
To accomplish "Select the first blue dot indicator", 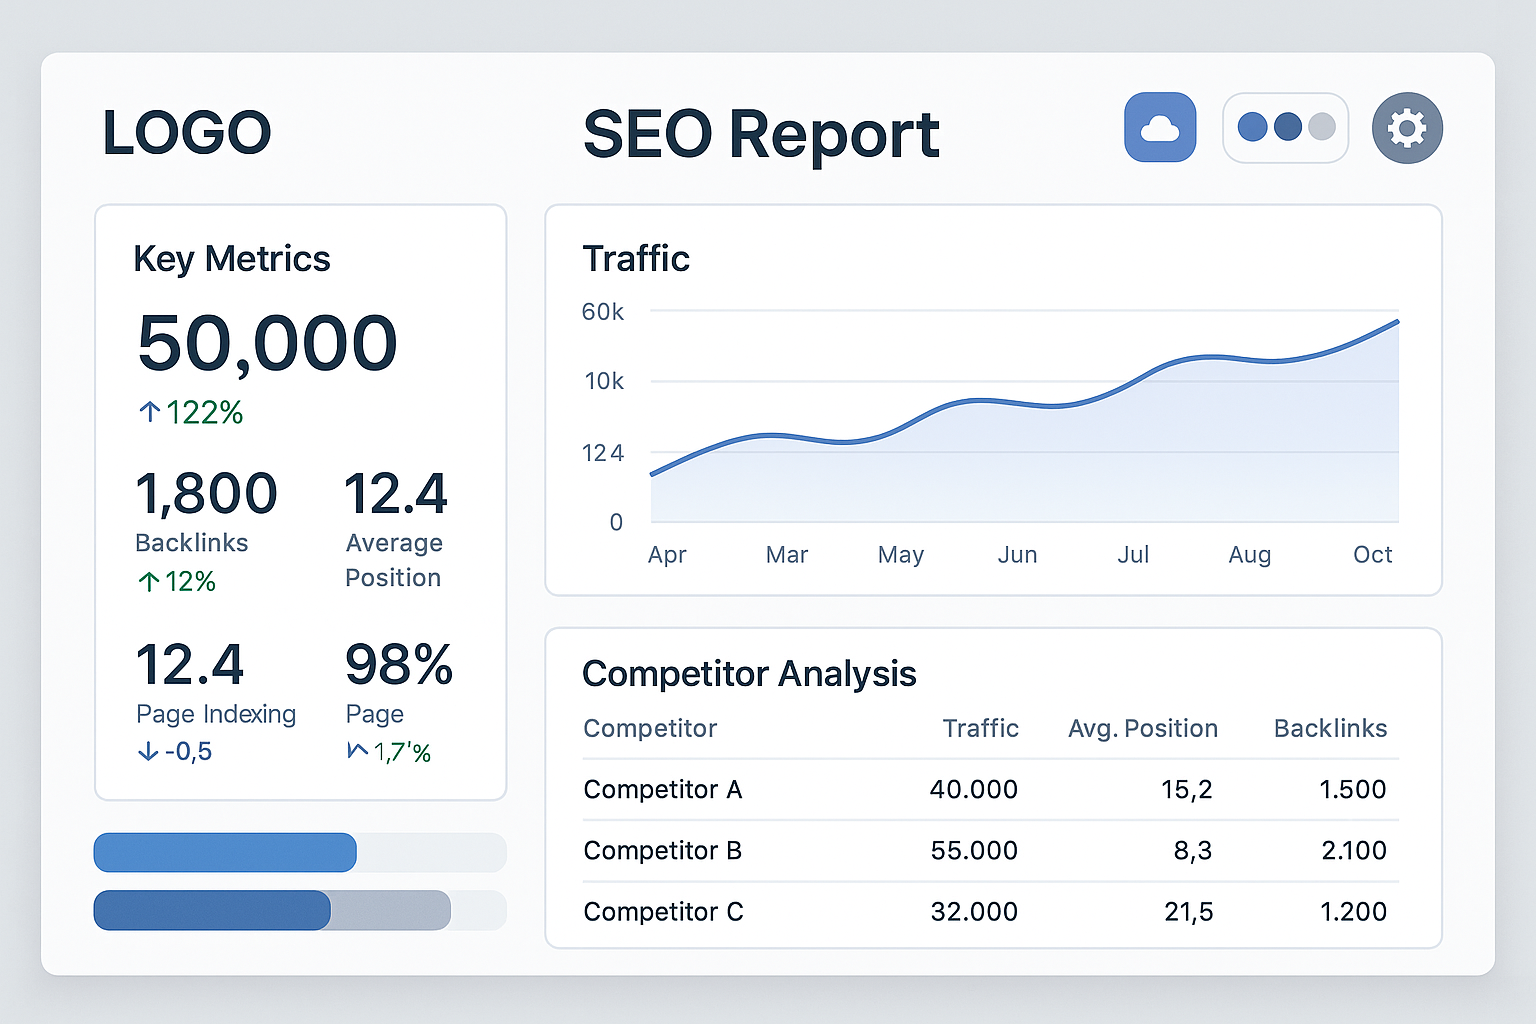I will [x=1252, y=127].
